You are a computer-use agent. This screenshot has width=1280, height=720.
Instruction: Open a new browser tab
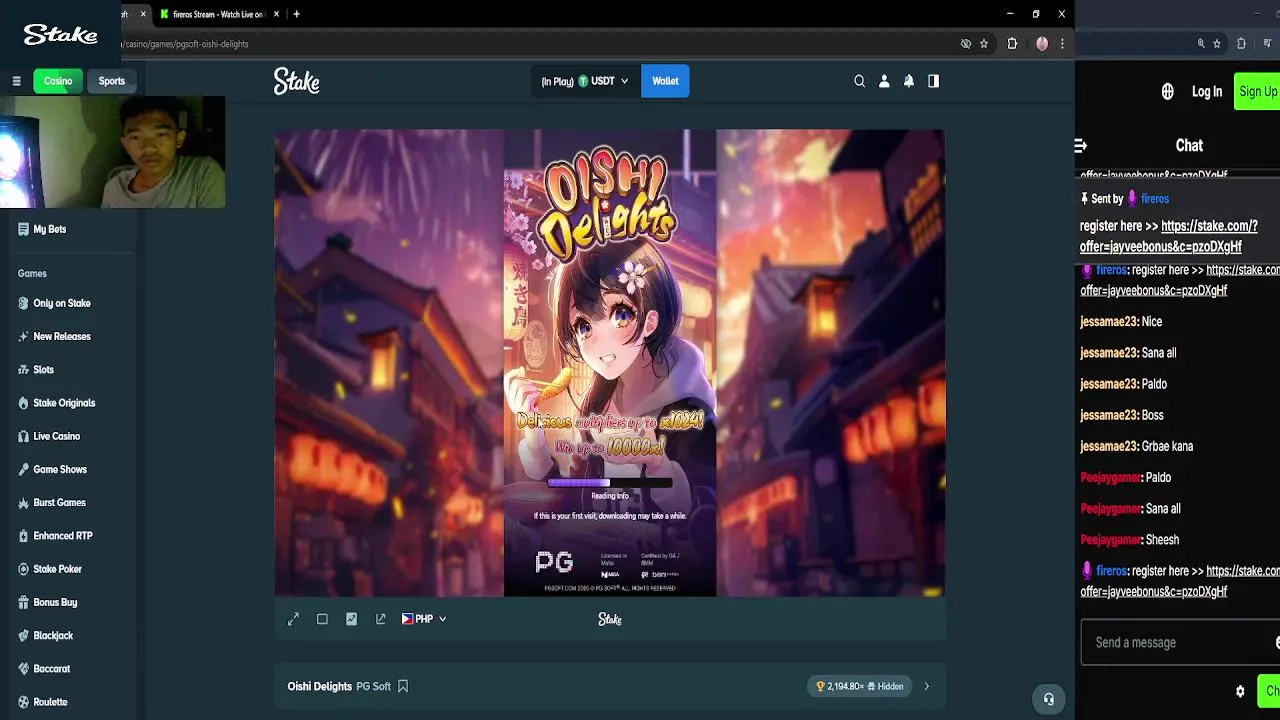point(296,14)
